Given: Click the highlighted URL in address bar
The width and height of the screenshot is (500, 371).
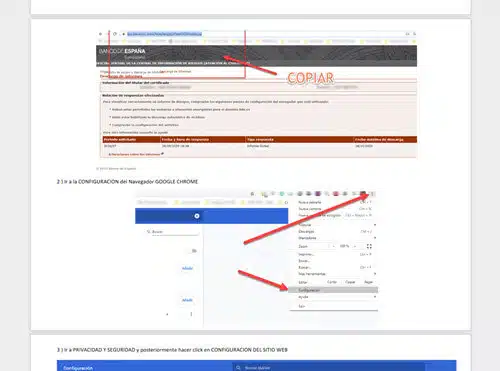Looking at the screenshot, I should [x=164, y=34].
